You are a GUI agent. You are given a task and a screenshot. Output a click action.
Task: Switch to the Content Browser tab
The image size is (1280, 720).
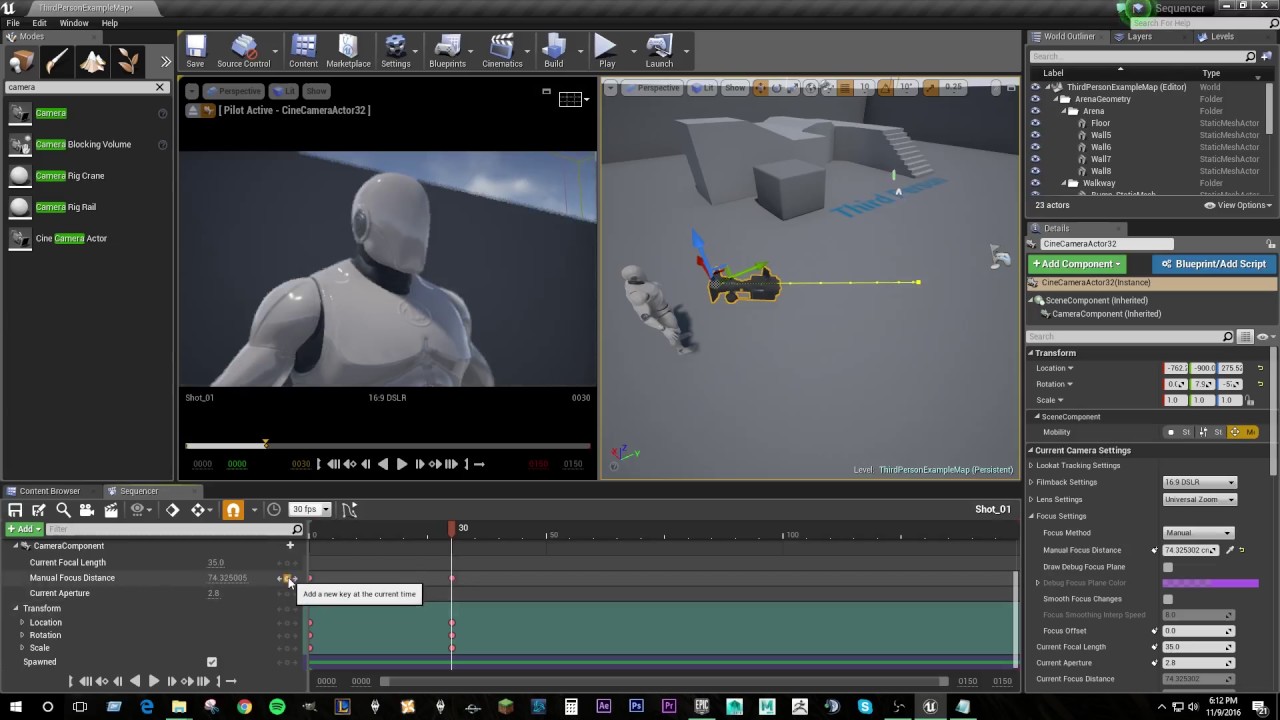coord(49,491)
